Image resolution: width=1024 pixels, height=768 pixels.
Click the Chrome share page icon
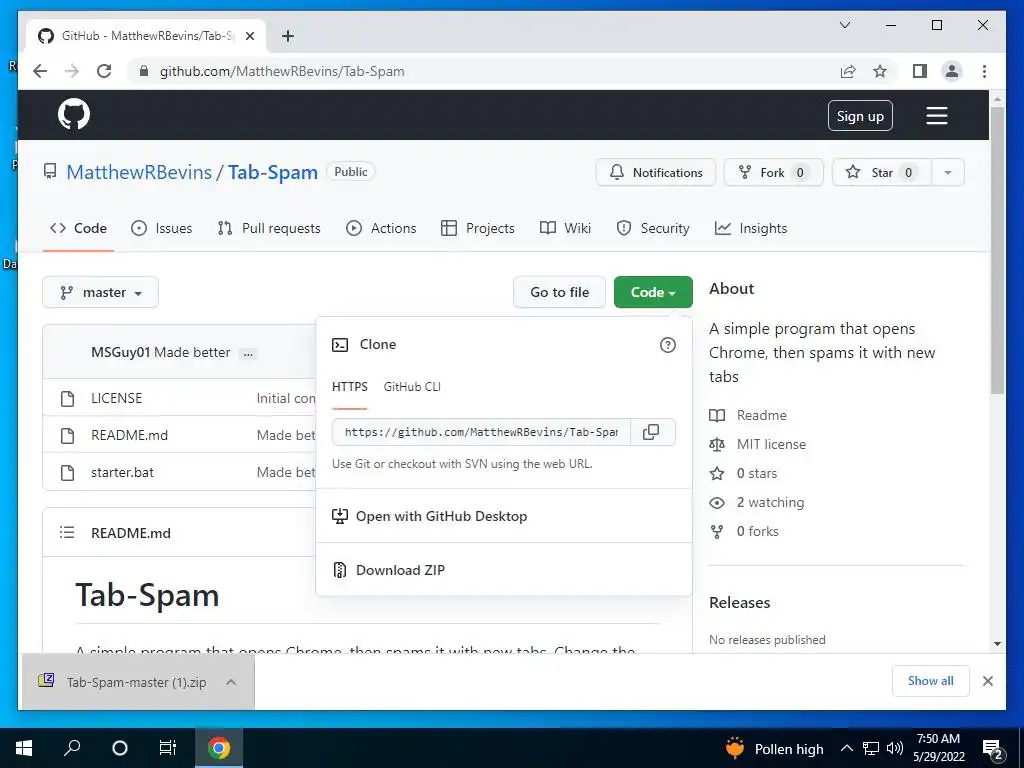point(848,71)
